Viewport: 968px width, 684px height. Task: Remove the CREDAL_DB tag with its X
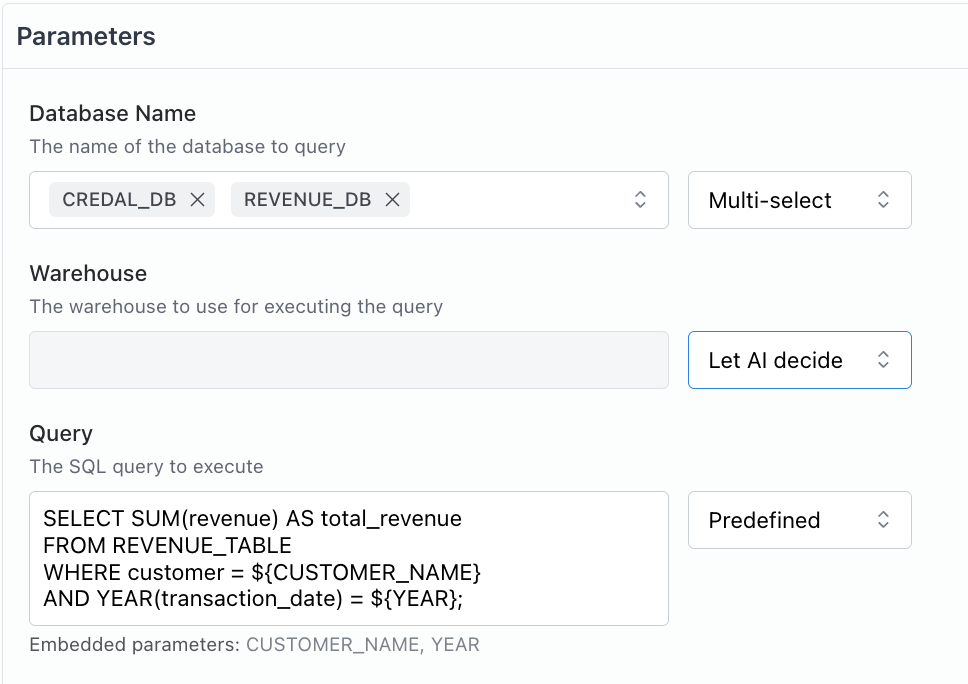click(x=197, y=200)
